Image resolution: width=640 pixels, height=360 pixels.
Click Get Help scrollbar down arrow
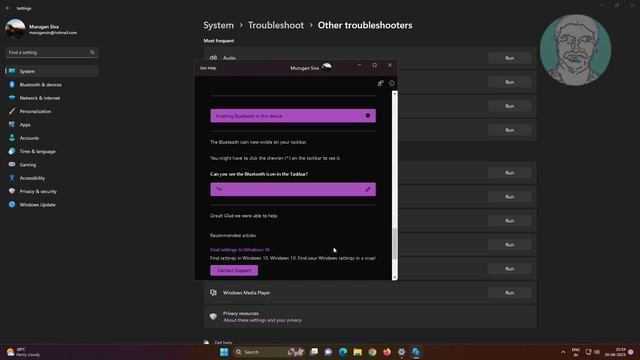tap(394, 278)
